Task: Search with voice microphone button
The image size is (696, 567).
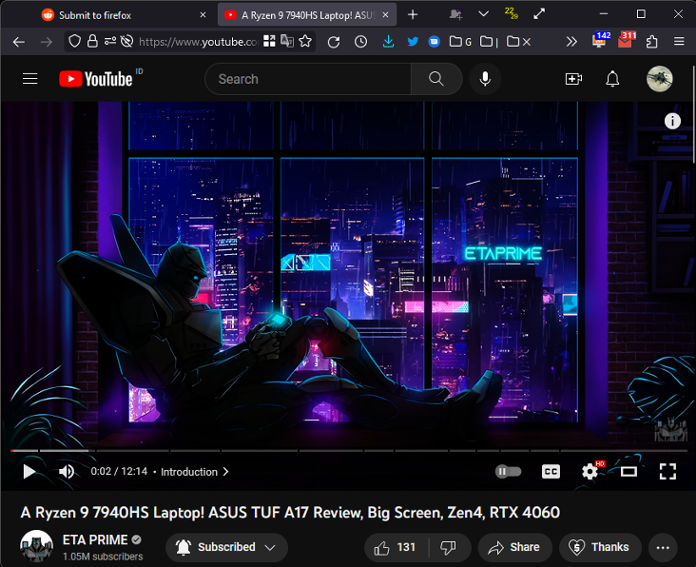Action: [x=486, y=79]
